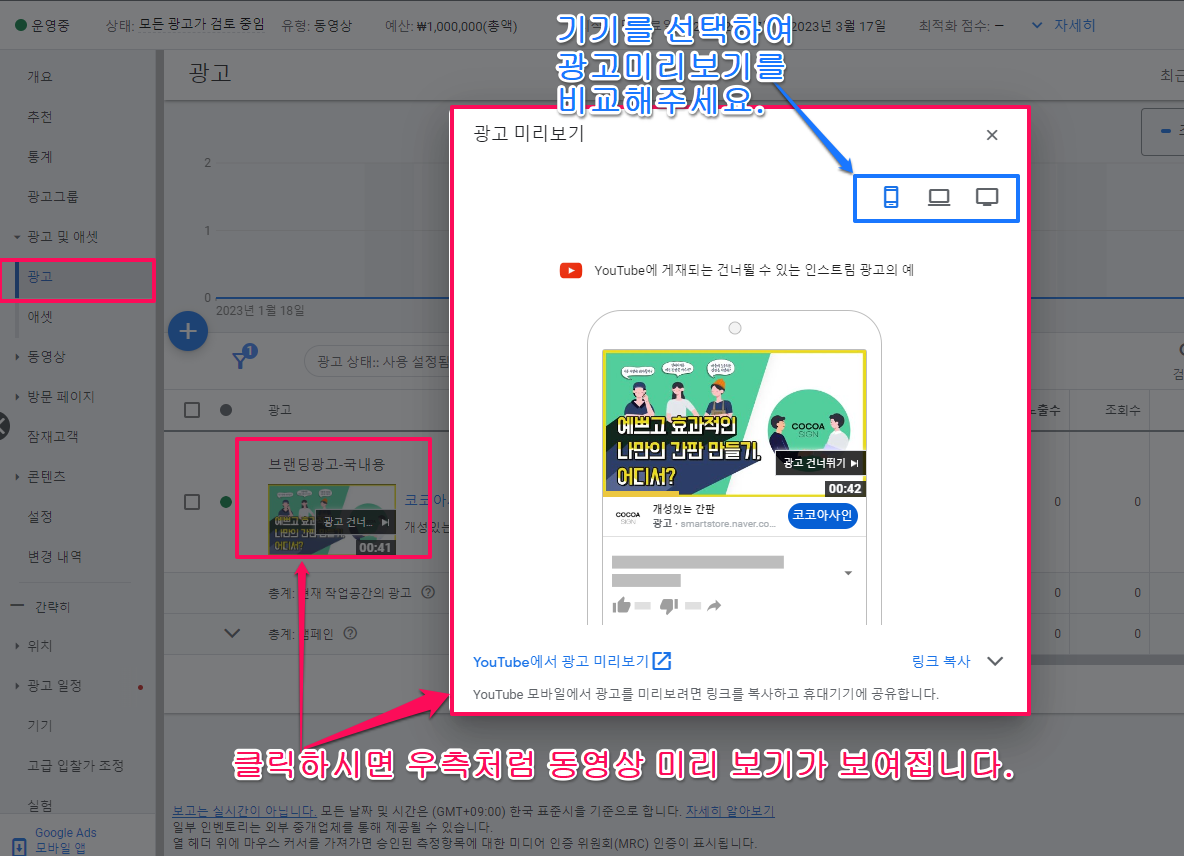Select the mobile phone preview device icon
The image size is (1184, 856).
(x=891, y=197)
